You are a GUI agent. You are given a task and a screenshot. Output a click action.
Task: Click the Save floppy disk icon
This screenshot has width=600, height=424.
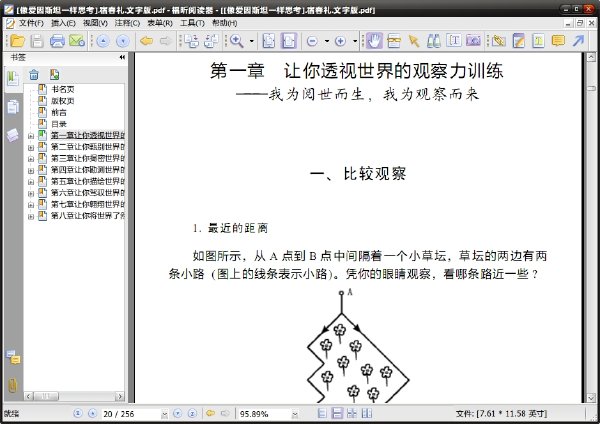tap(37, 41)
